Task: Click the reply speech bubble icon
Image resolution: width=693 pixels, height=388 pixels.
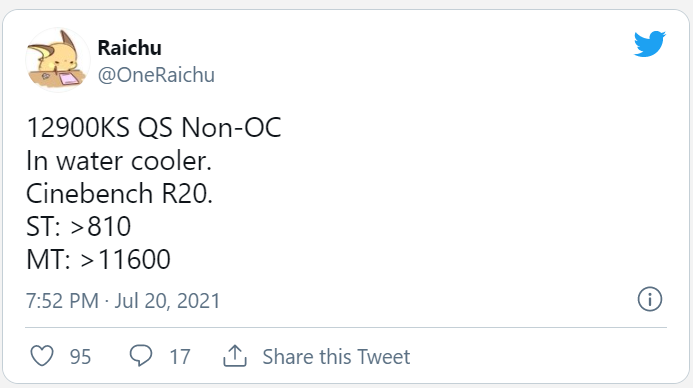Action: click(x=141, y=356)
